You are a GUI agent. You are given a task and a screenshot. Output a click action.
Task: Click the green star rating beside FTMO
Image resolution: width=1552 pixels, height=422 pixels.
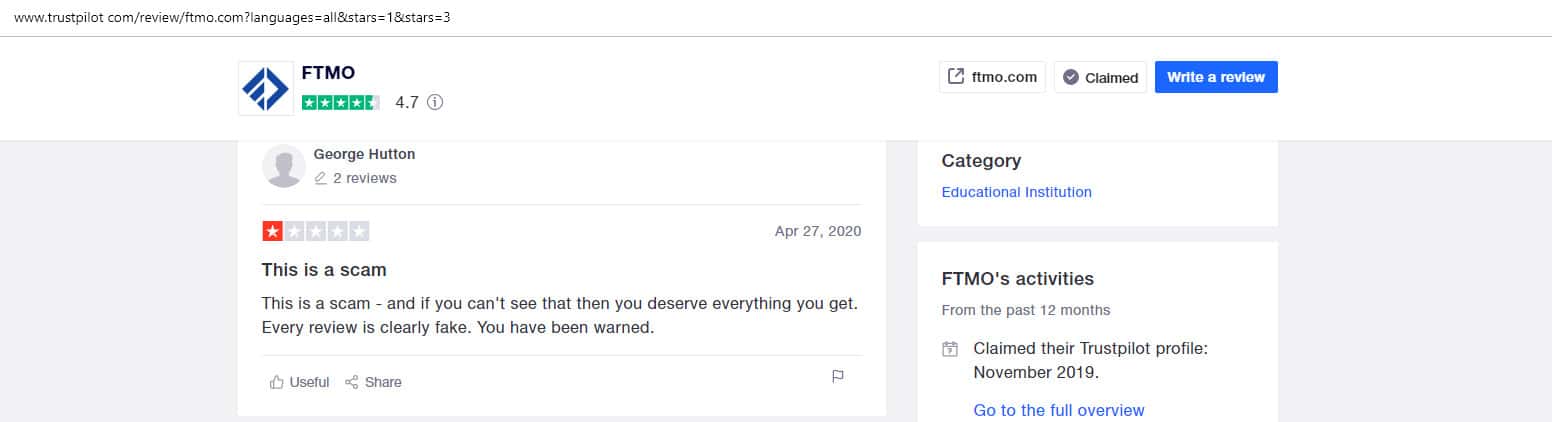340,102
